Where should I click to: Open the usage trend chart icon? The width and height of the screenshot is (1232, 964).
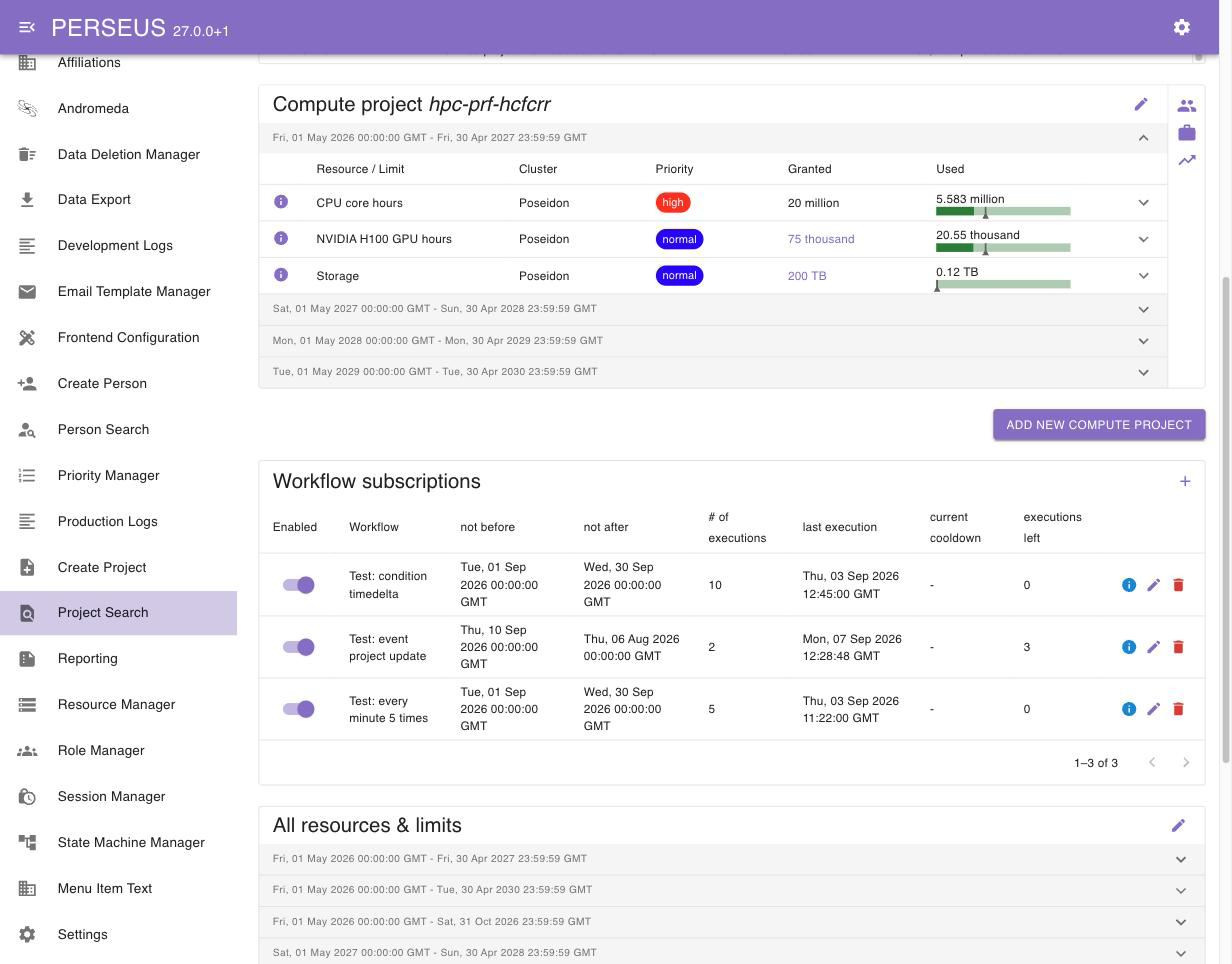[x=1187, y=160]
